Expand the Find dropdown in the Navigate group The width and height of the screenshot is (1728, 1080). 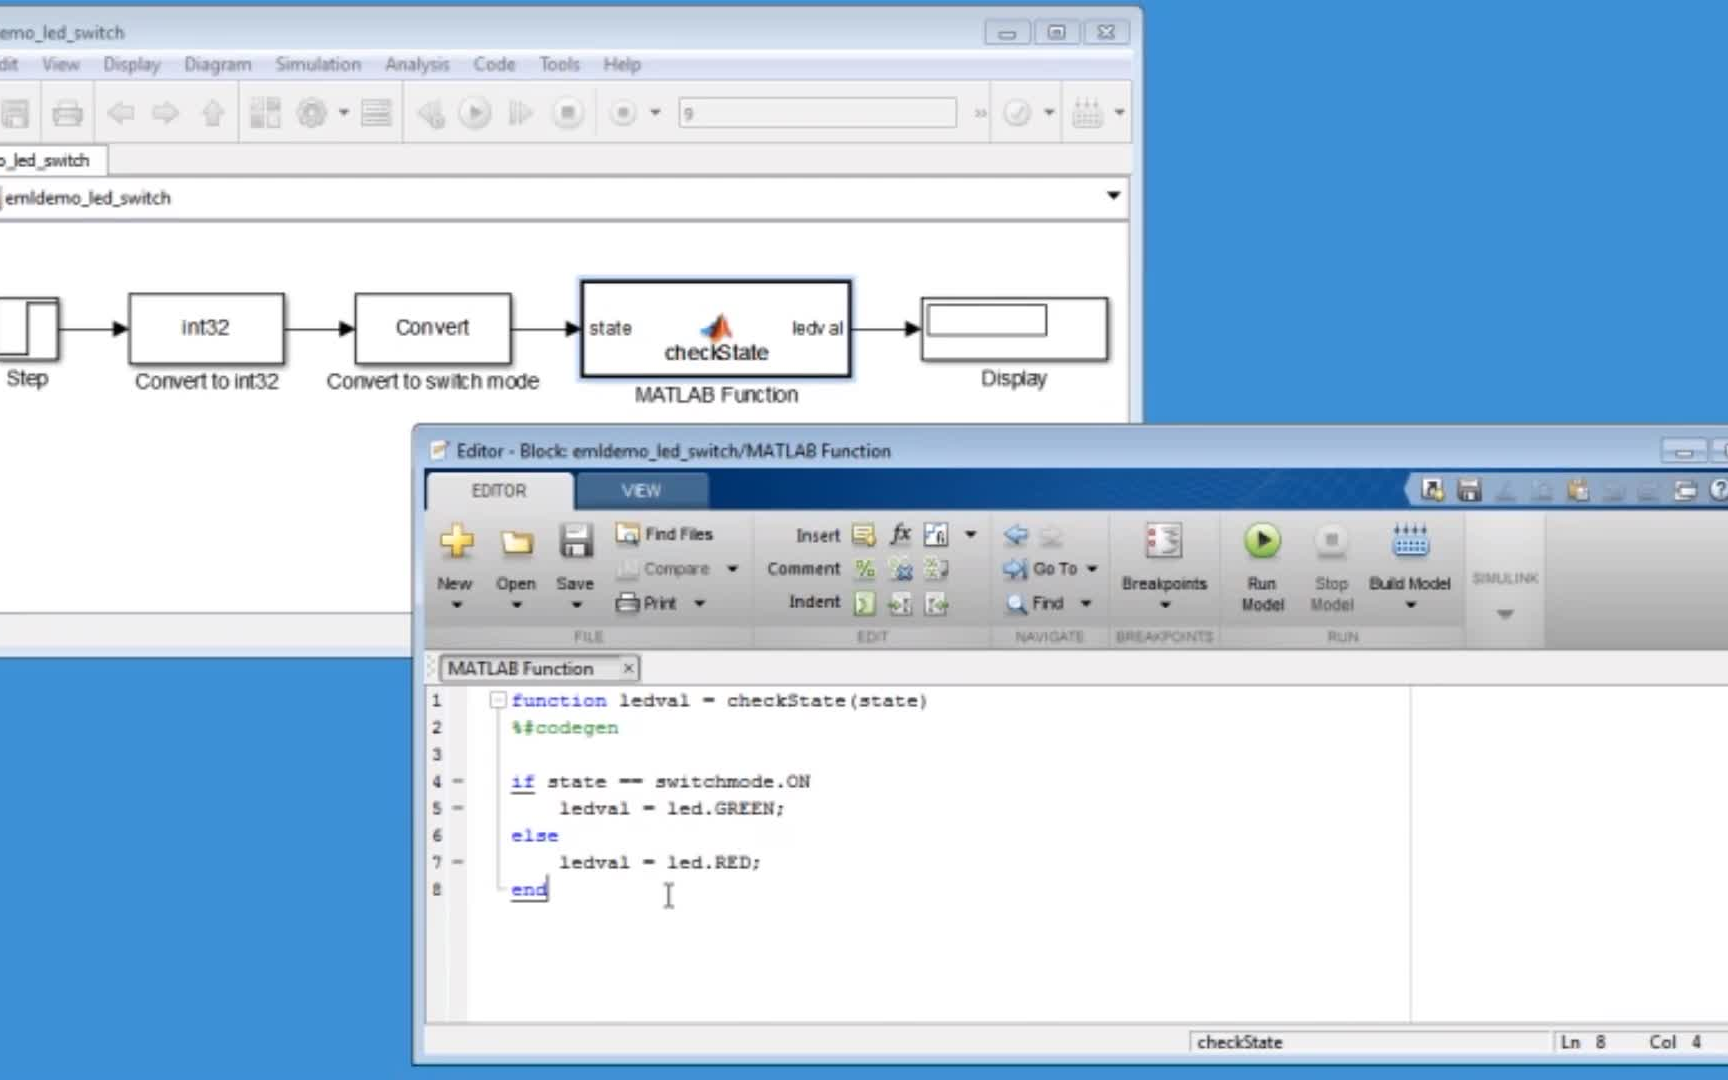point(1085,603)
